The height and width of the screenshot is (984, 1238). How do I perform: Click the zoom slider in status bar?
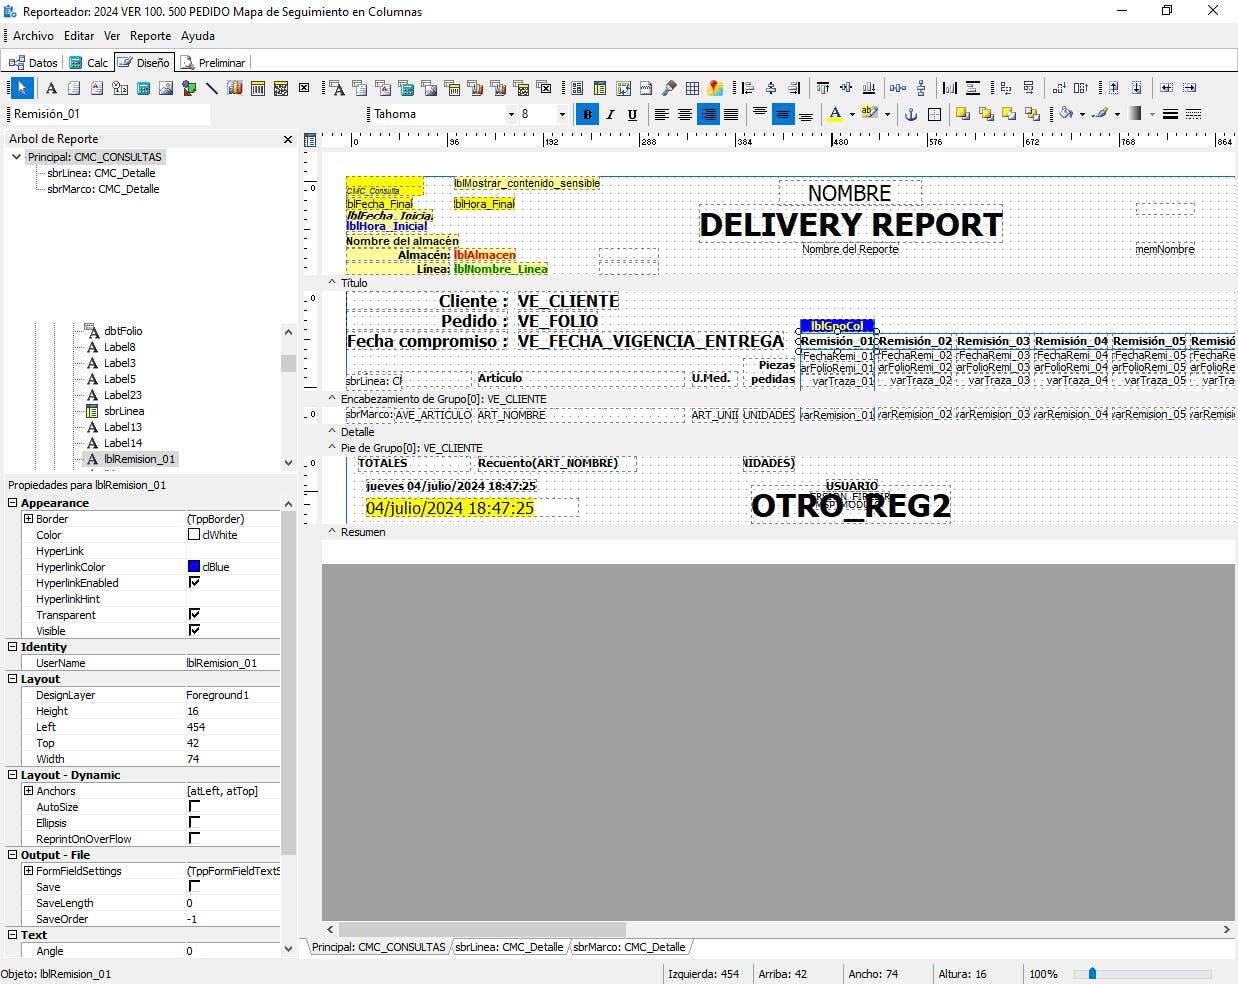pos(1092,973)
